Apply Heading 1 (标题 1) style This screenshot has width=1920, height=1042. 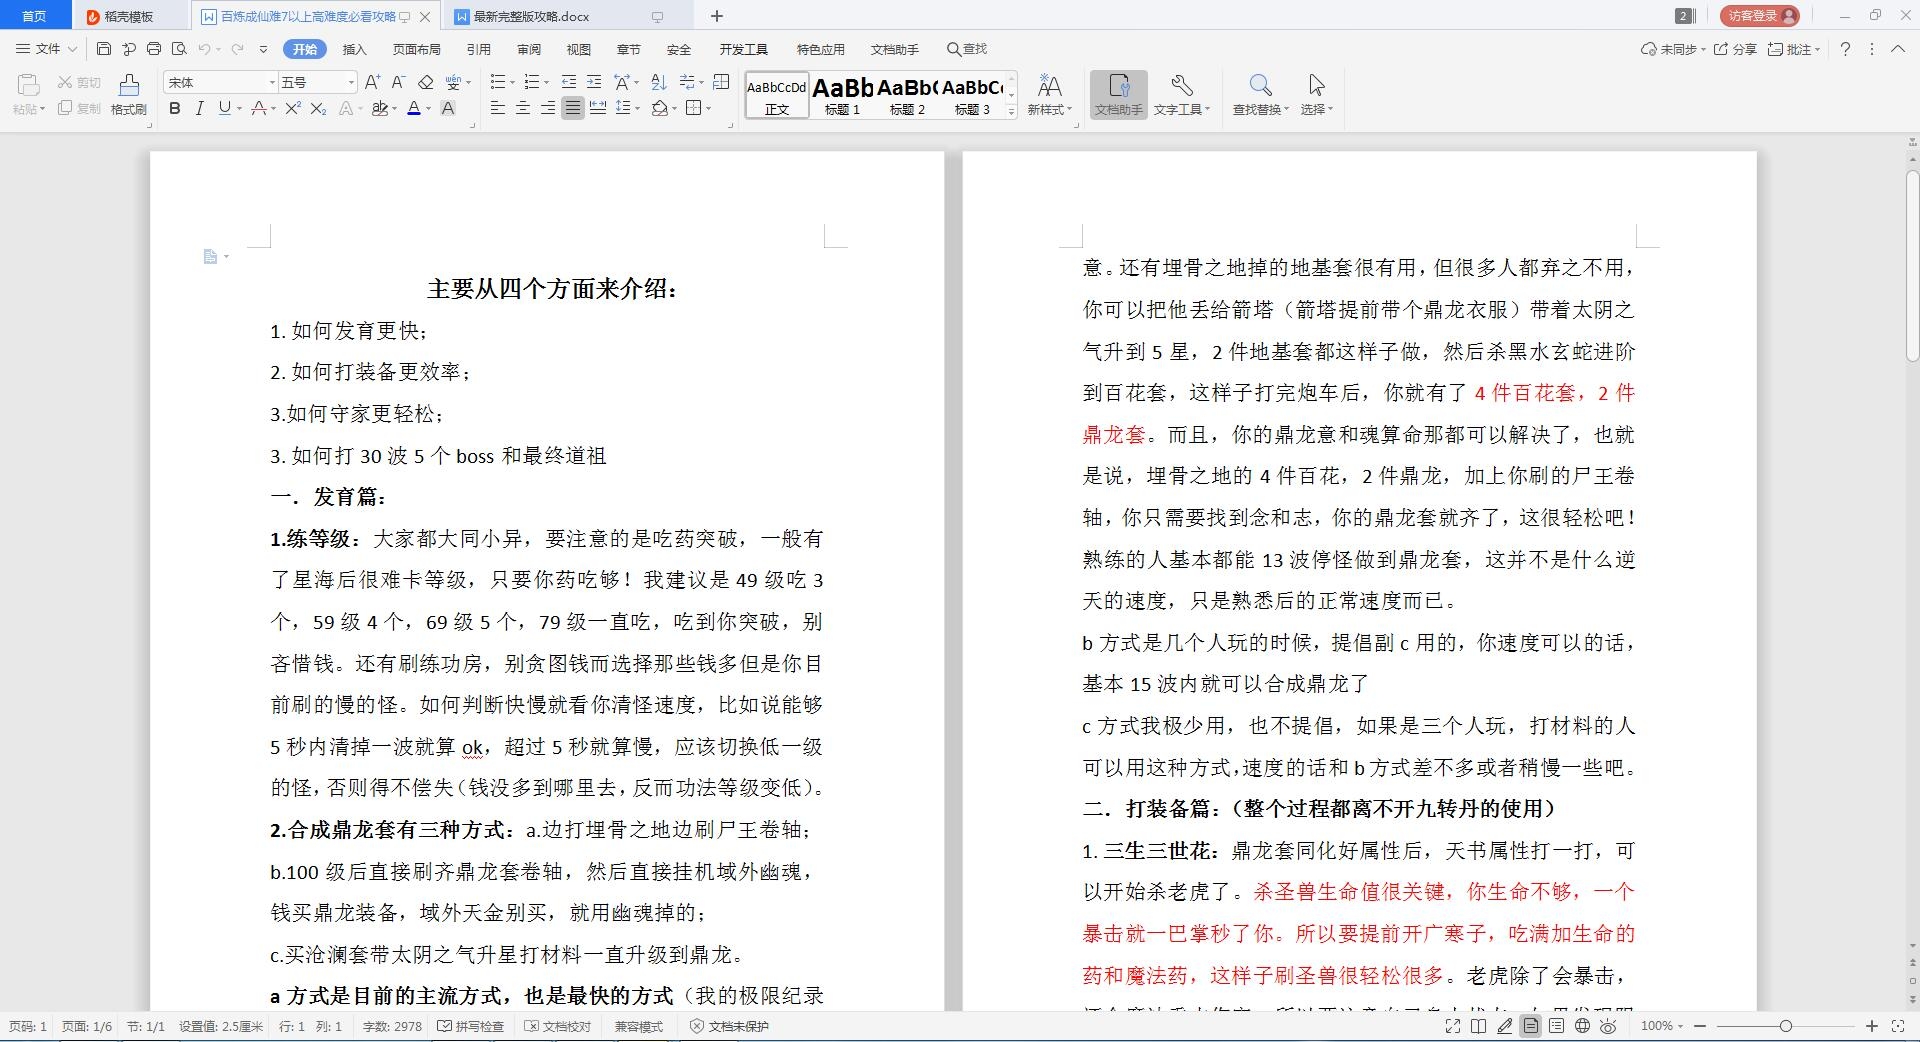pyautogui.click(x=842, y=96)
